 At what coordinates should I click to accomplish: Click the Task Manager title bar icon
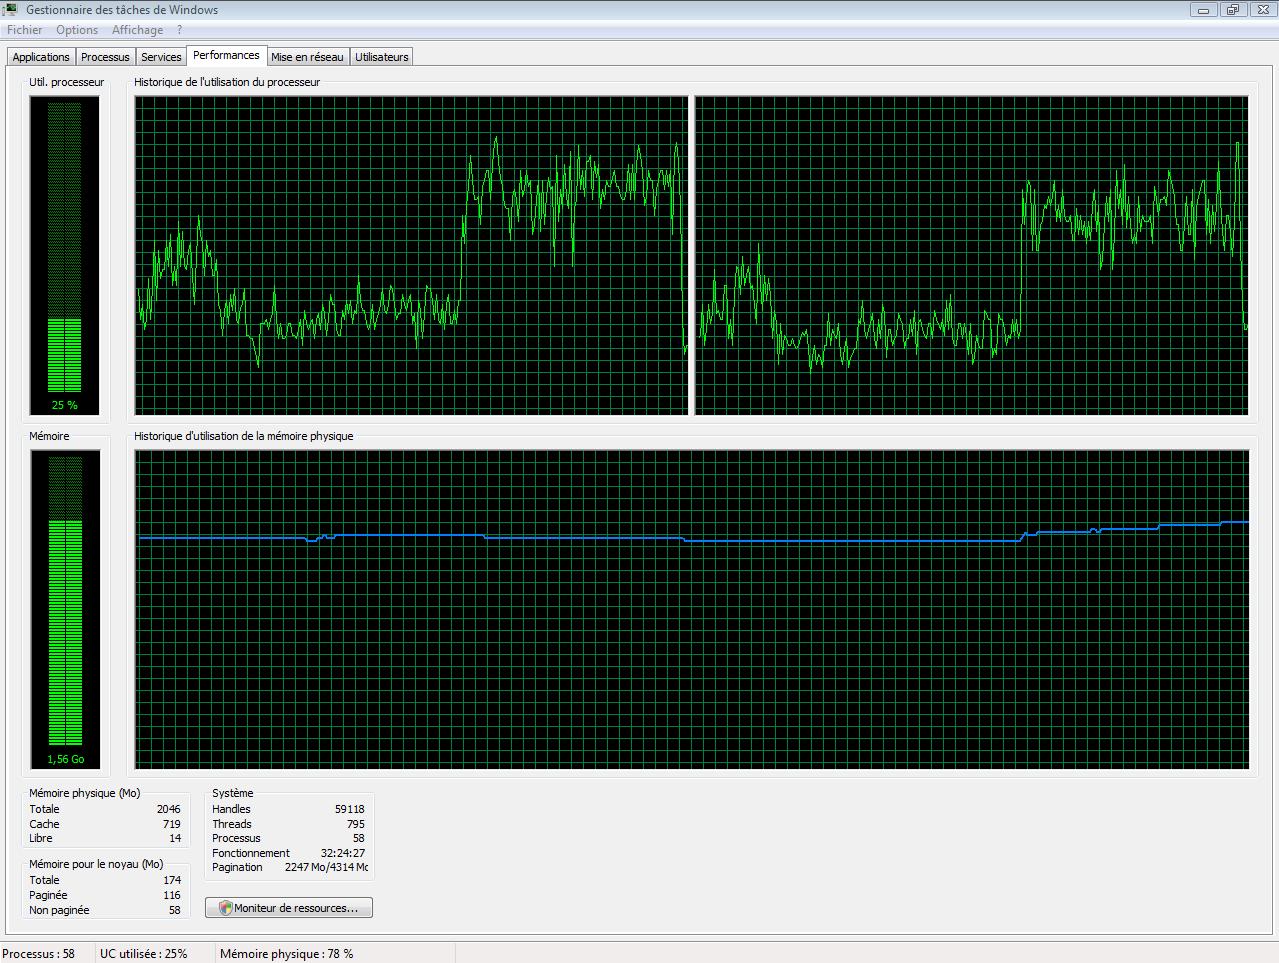coord(11,10)
